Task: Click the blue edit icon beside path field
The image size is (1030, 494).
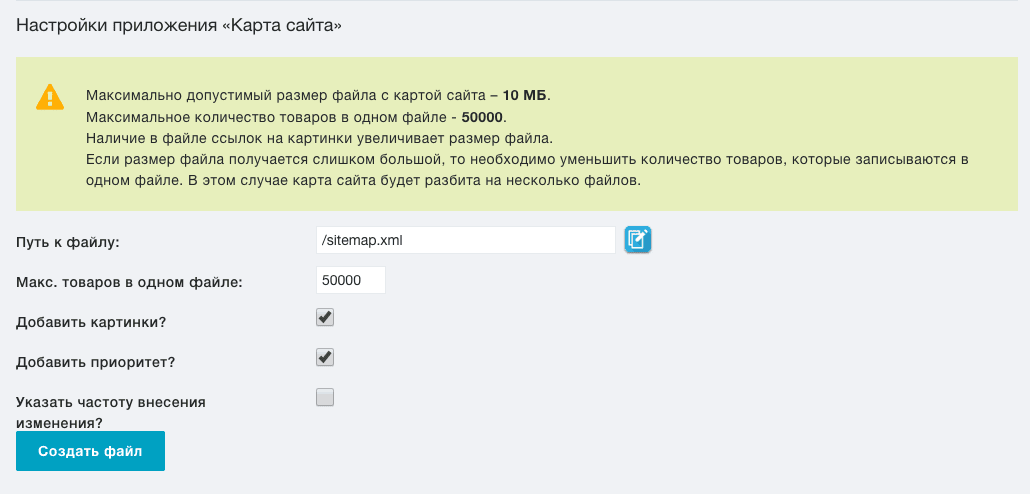Action: coord(637,240)
